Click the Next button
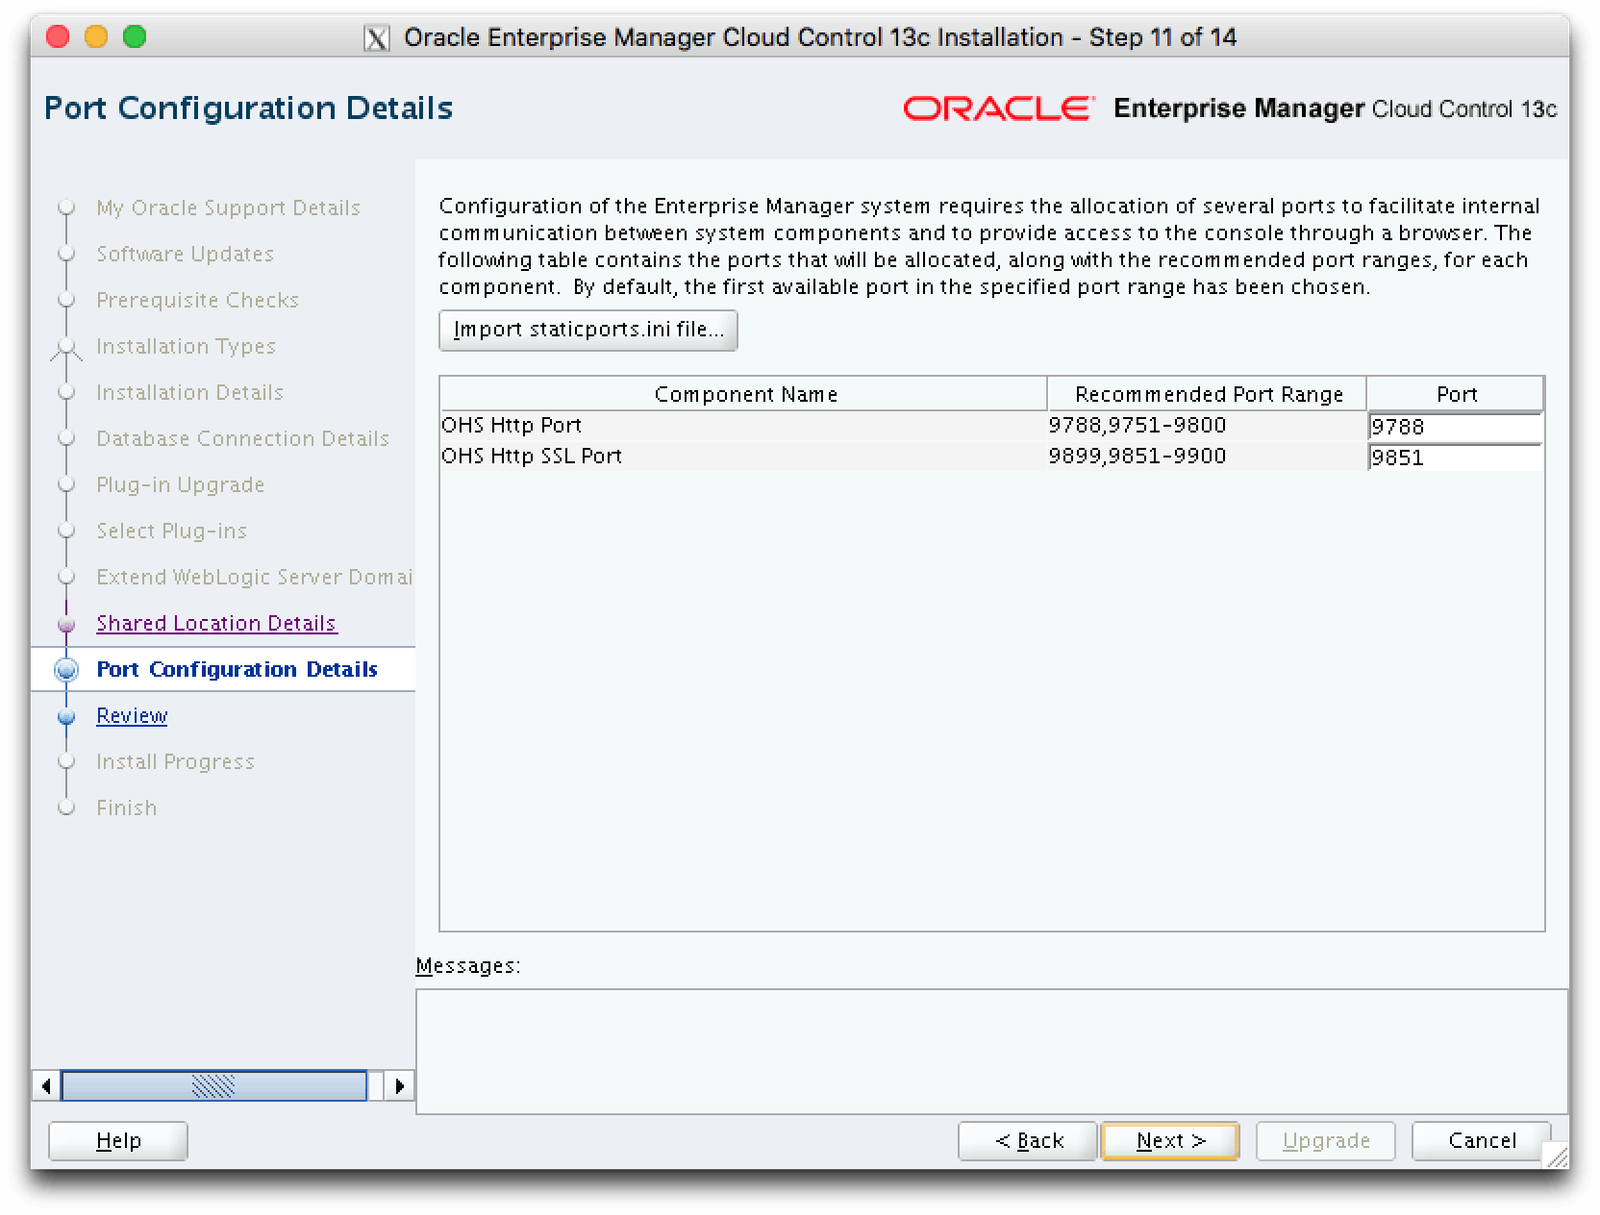Screen dimensions: 1600x1215 point(1170,1140)
